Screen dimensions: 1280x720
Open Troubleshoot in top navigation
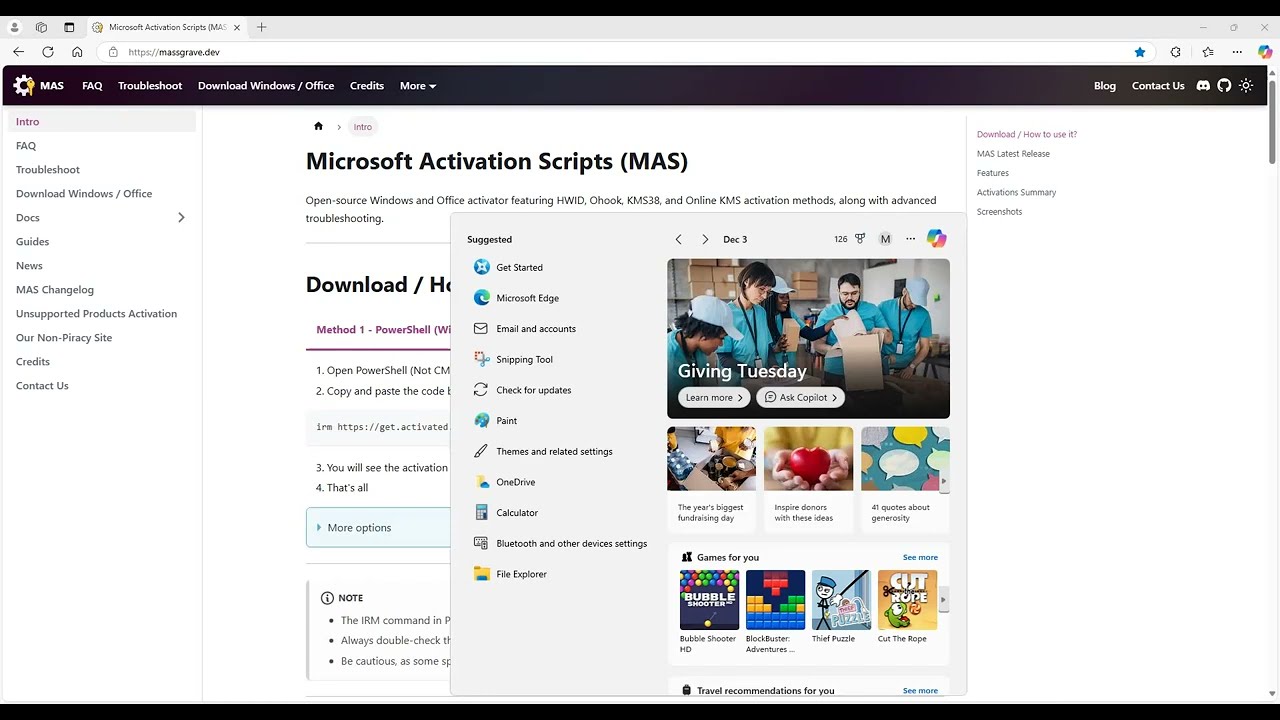(x=150, y=86)
